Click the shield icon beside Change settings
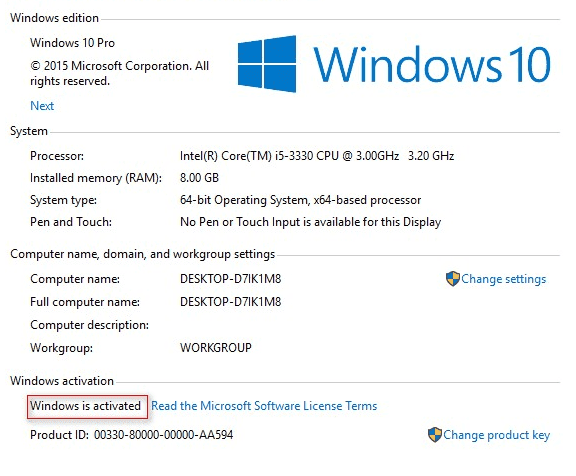The width and height of the screenshot is (576, 476). pyautogui.click(x=453, y=279)
